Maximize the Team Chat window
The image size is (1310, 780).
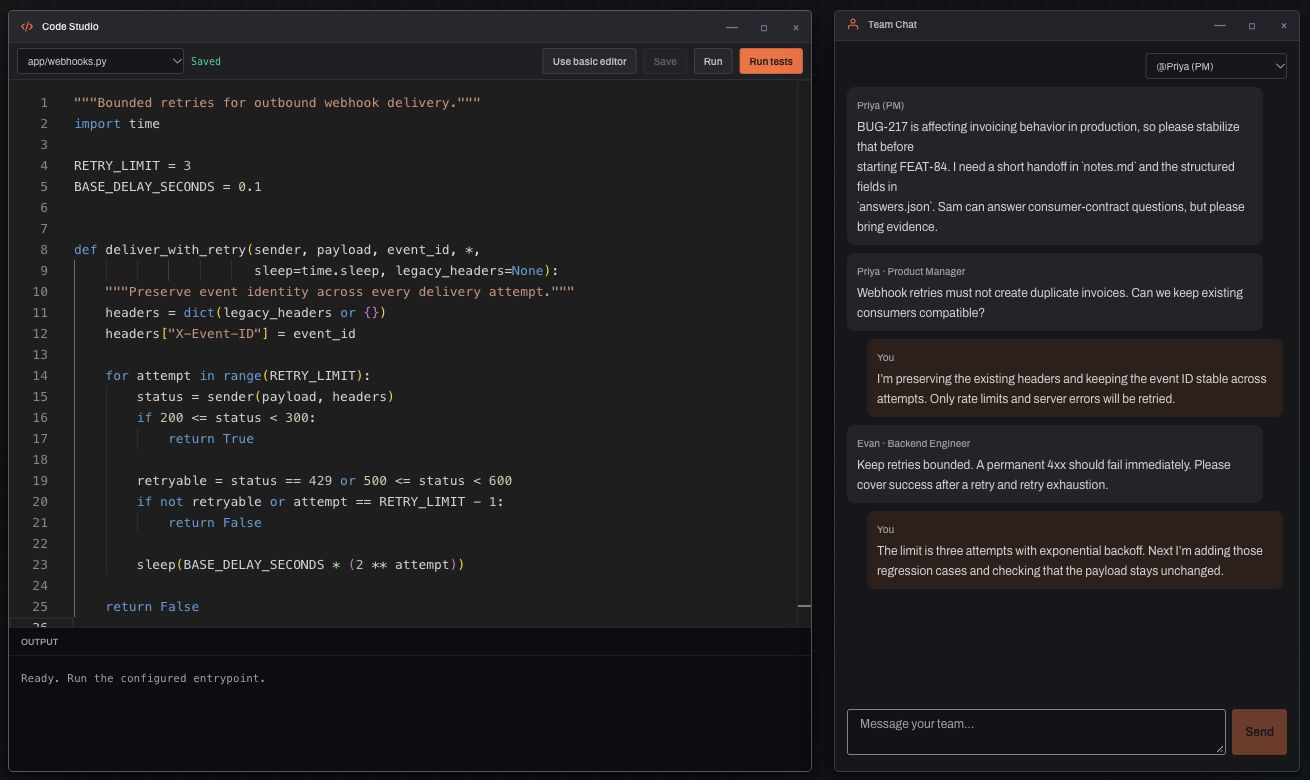coord(1252,25)
